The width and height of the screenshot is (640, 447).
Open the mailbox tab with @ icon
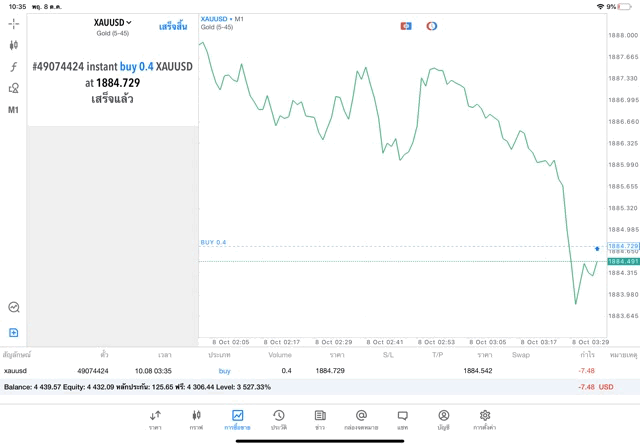click(x=361, y=420)
